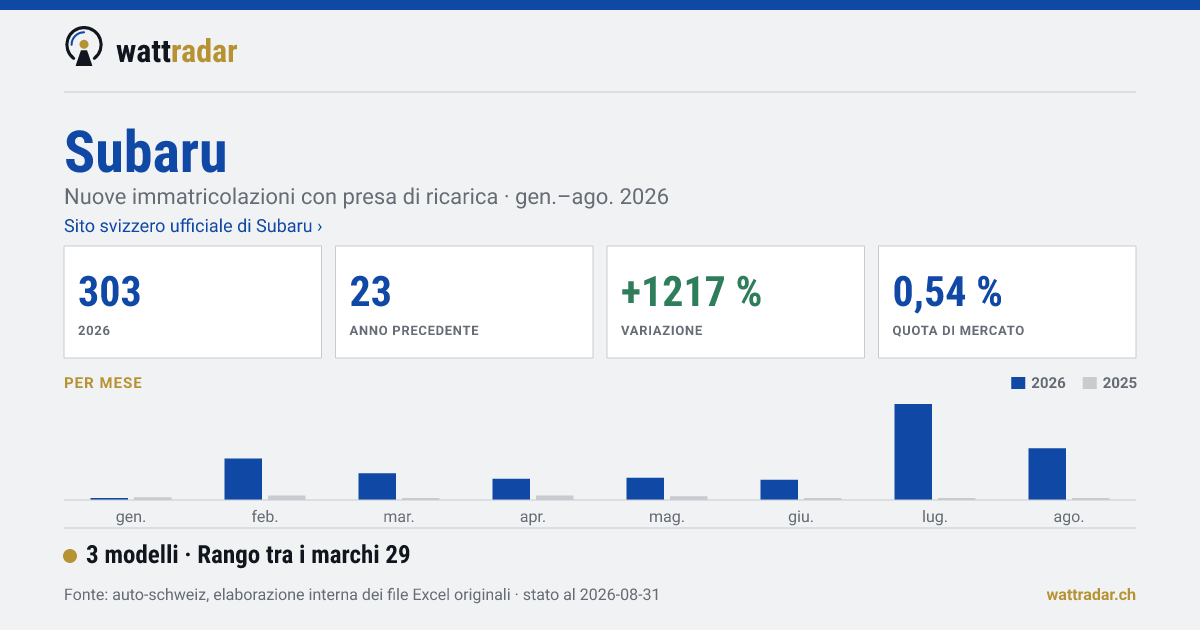The width and height of the screenshot is (1200, 630).
Task: Click the gold bullet before 3 modelli
Action: [x=70, y=556]
